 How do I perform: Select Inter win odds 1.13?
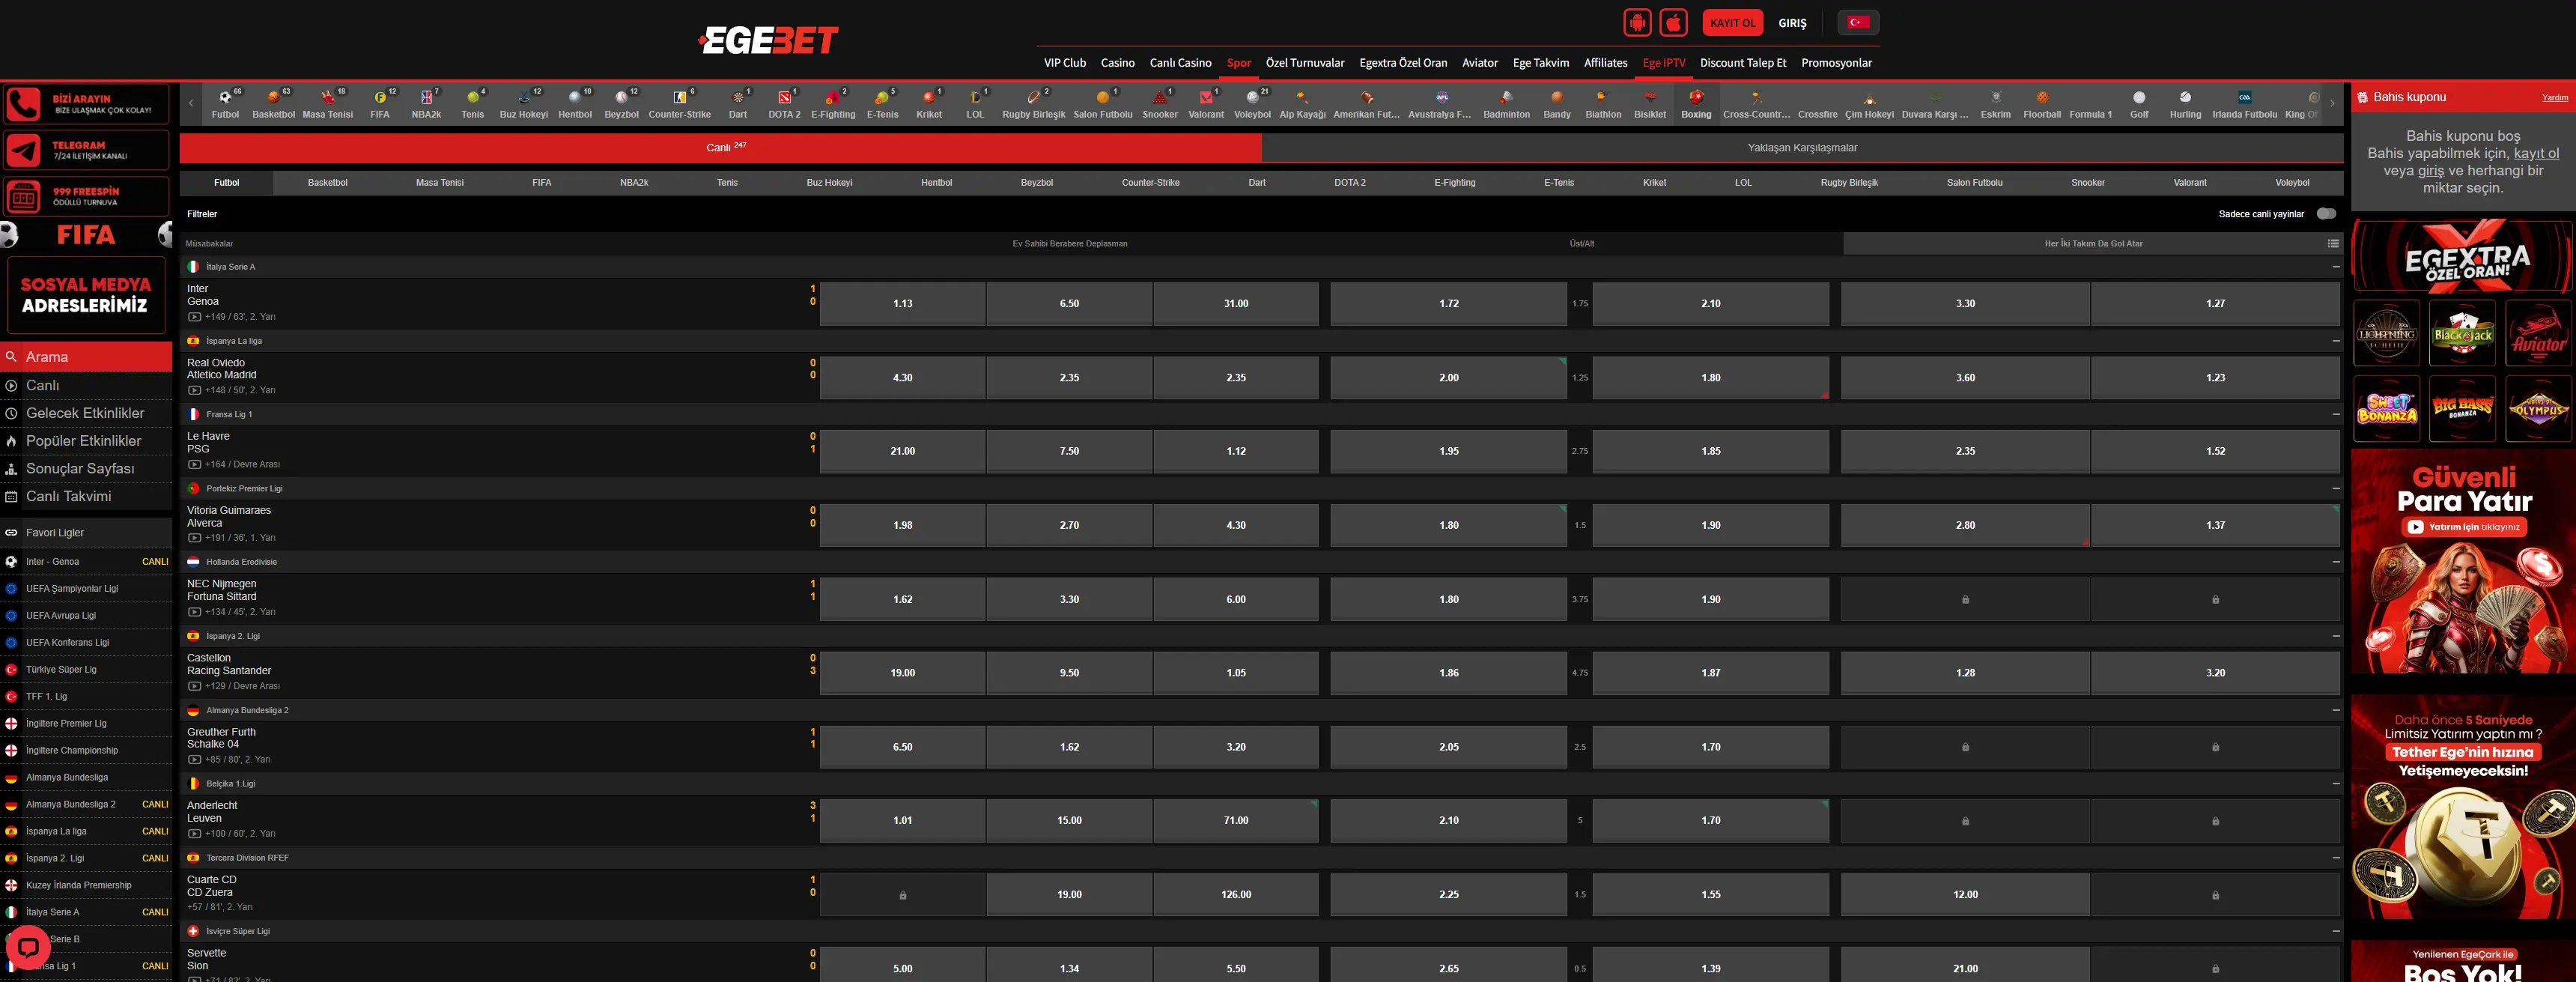[x=902, y=304]
